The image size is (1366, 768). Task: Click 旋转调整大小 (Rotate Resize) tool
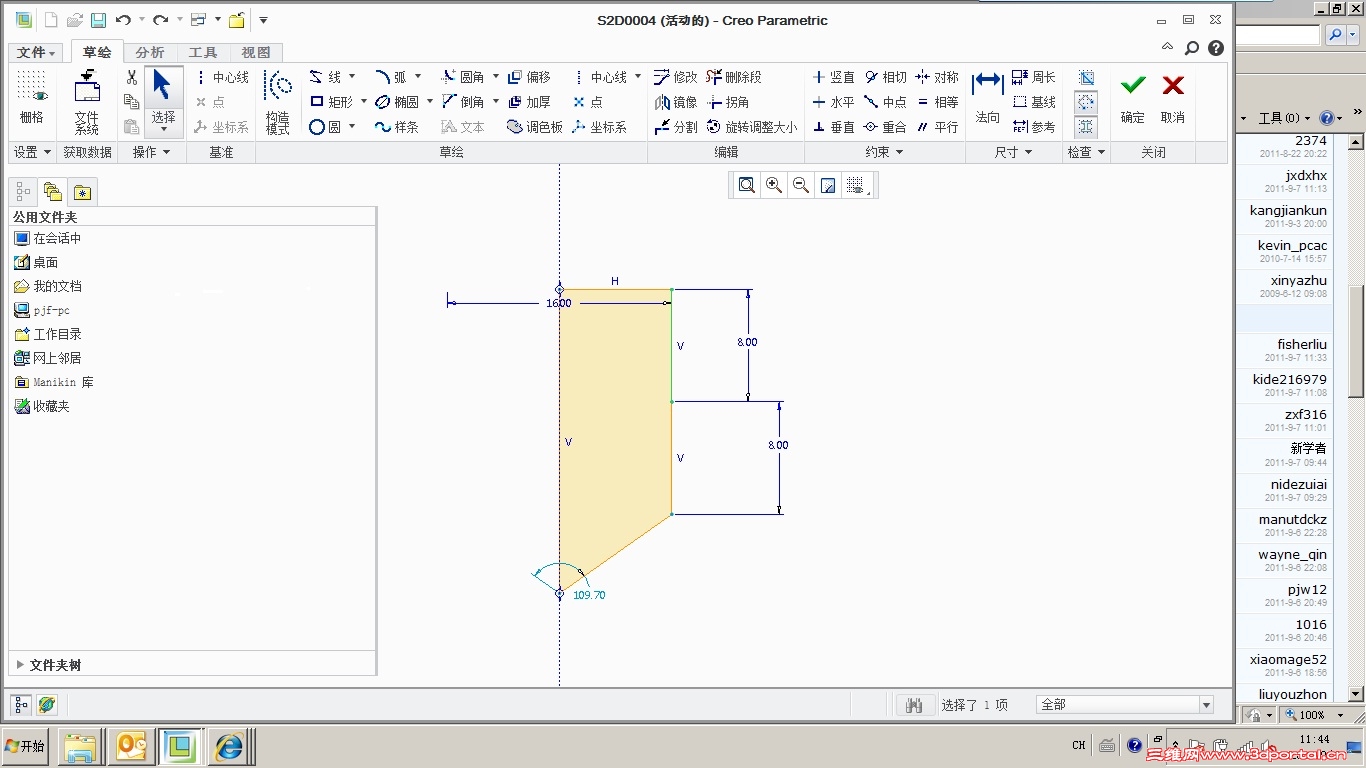[752, 127]
